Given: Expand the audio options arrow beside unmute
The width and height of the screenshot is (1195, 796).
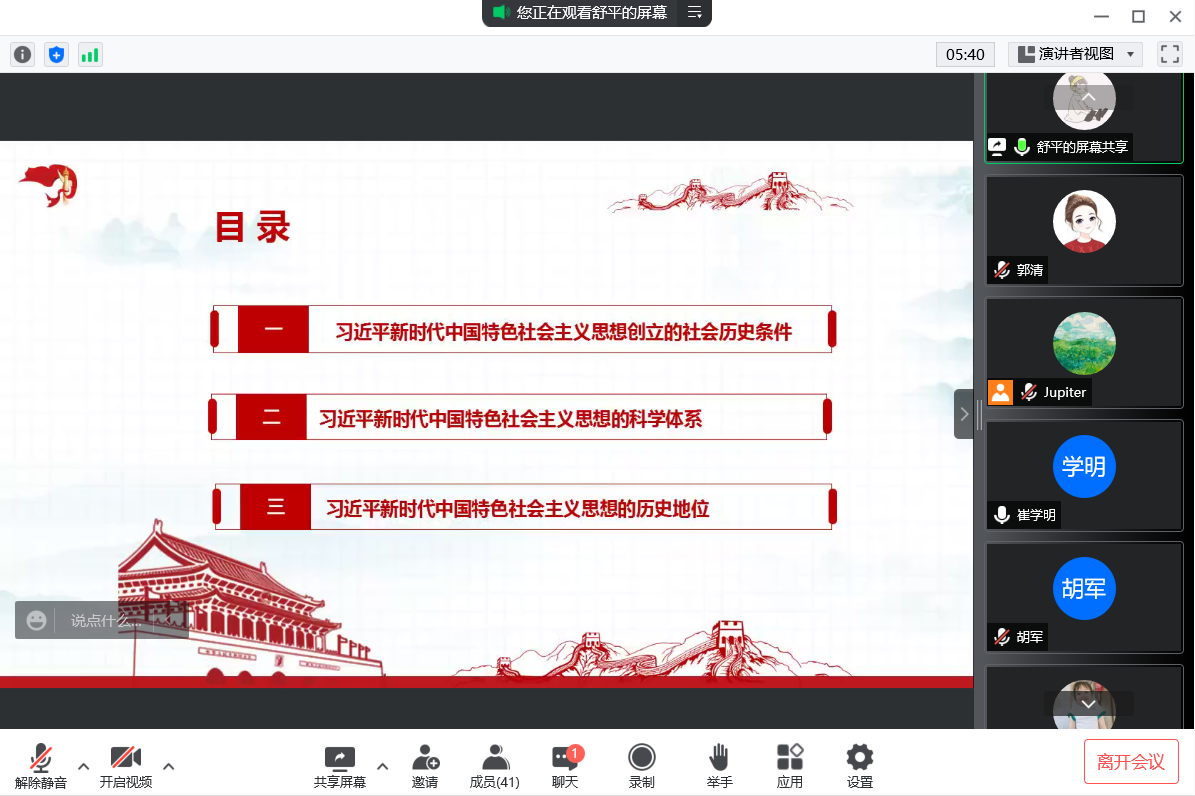Looking at the screenshot, I should pyautogui.click(x=84, y=766).
